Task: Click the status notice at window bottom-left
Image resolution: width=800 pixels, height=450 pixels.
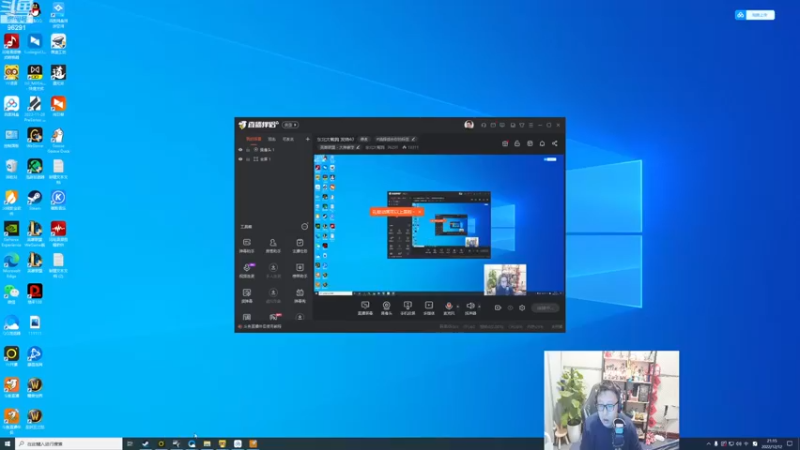Action: pos(261,327)
